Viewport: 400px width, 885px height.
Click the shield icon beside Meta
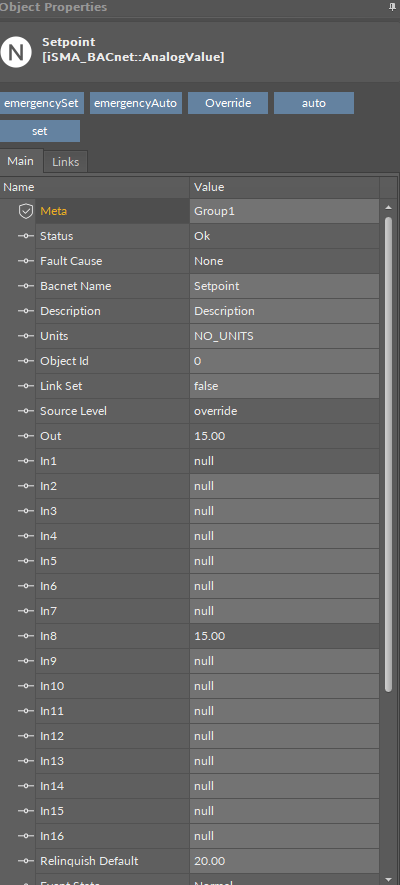pyautogui.click(x=25, y=212)
